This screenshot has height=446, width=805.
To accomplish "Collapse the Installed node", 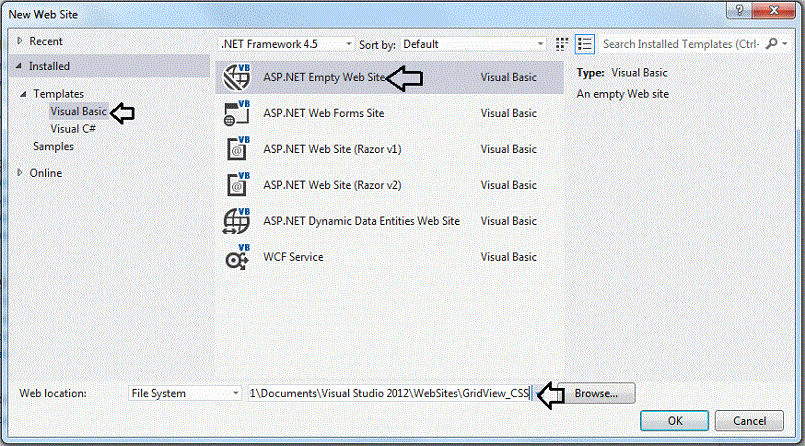I will pos(19,66).
